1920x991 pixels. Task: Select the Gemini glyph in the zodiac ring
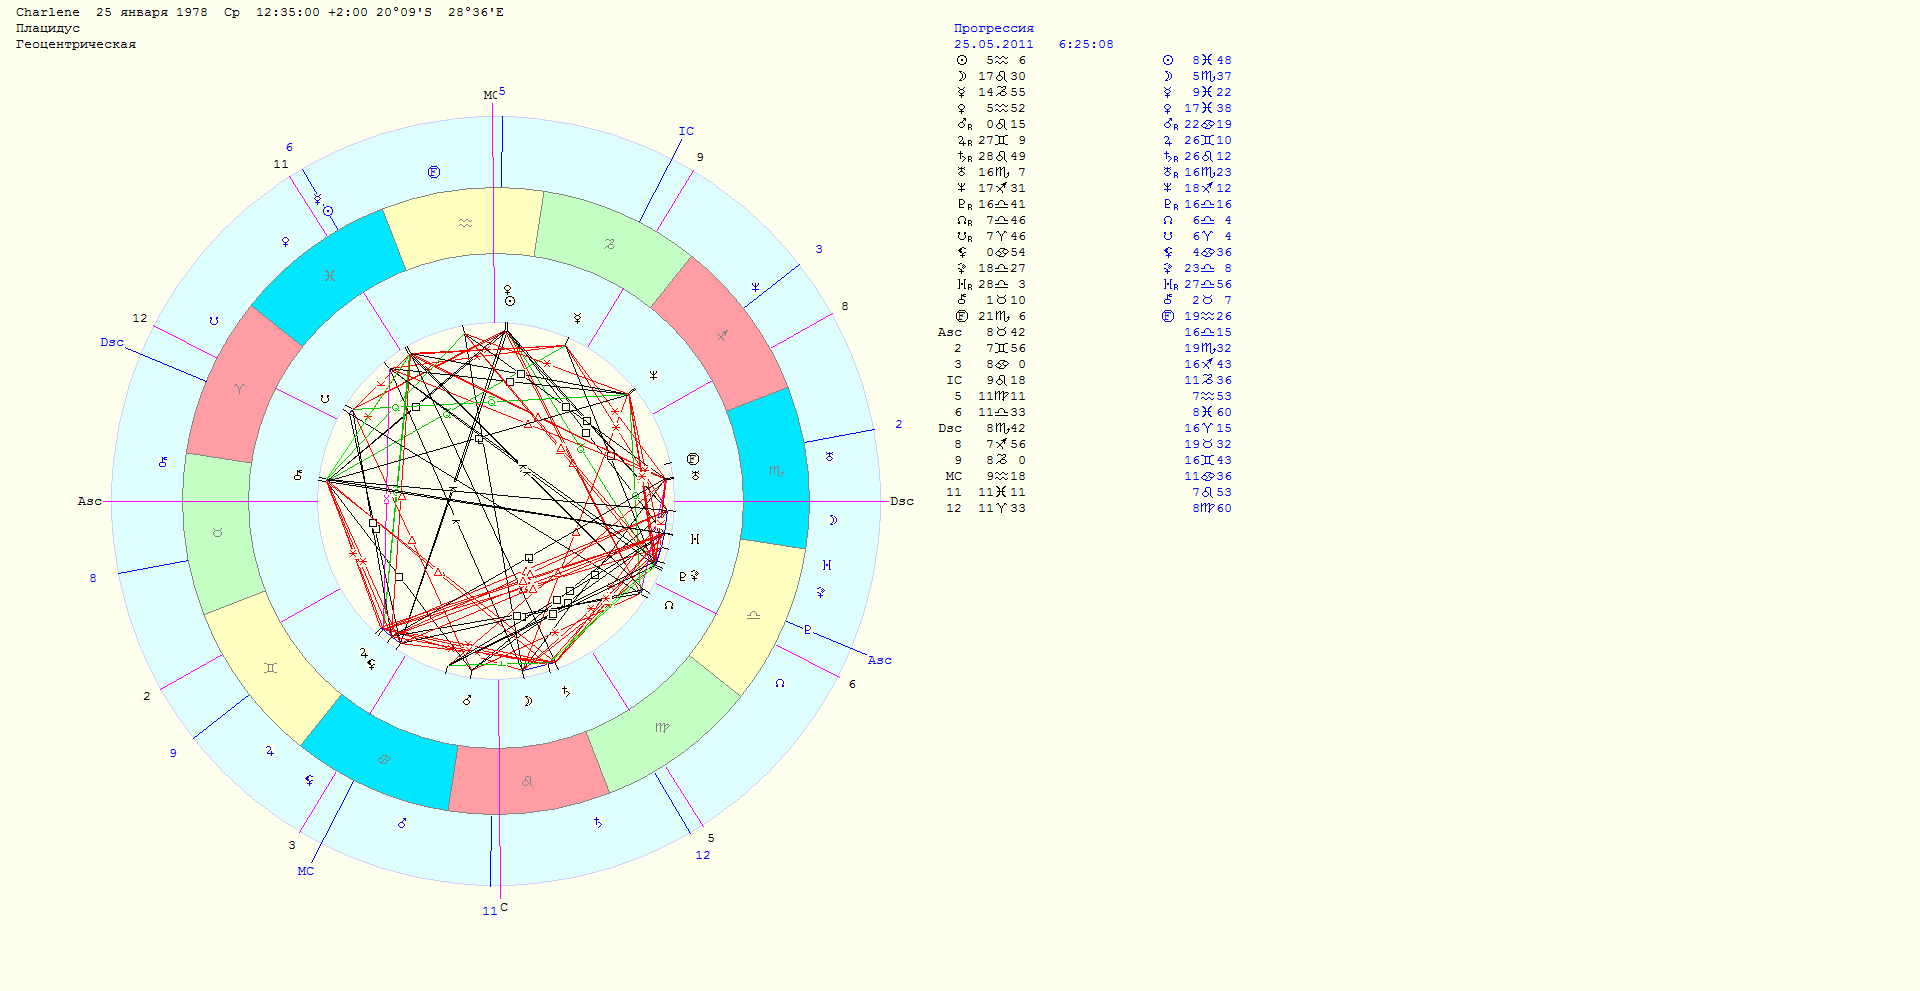click(270, 668)
